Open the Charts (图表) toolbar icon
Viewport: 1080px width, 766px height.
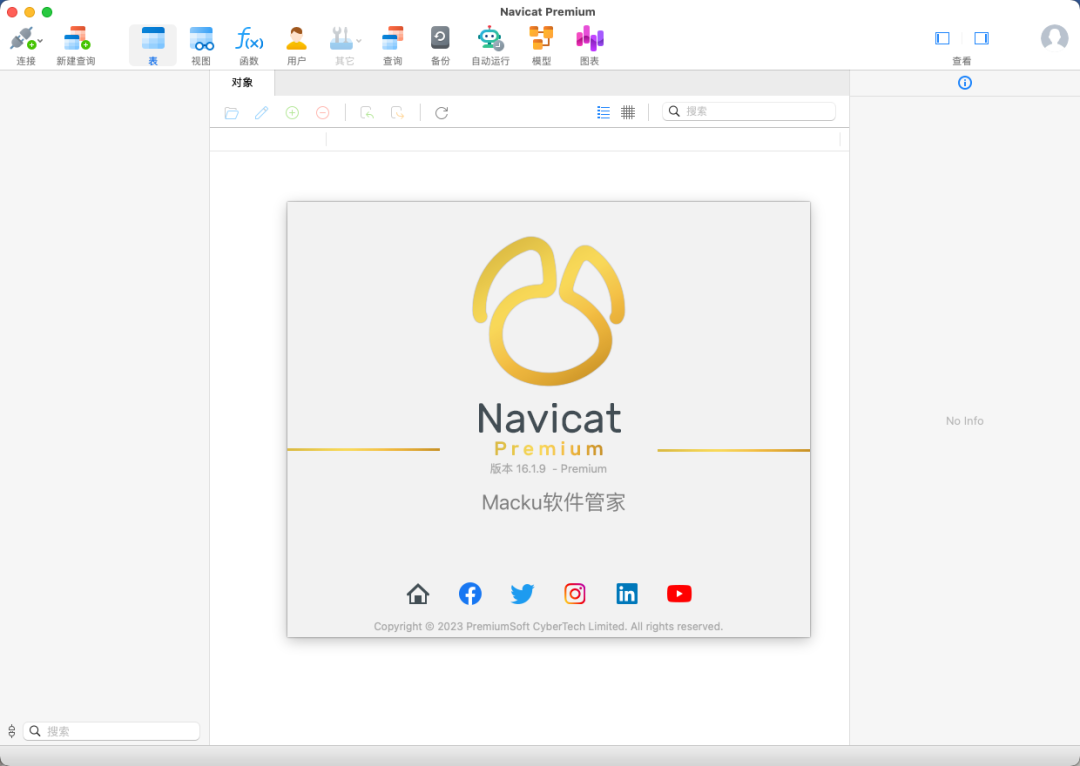pyautogui.click(x=590, y=38)
